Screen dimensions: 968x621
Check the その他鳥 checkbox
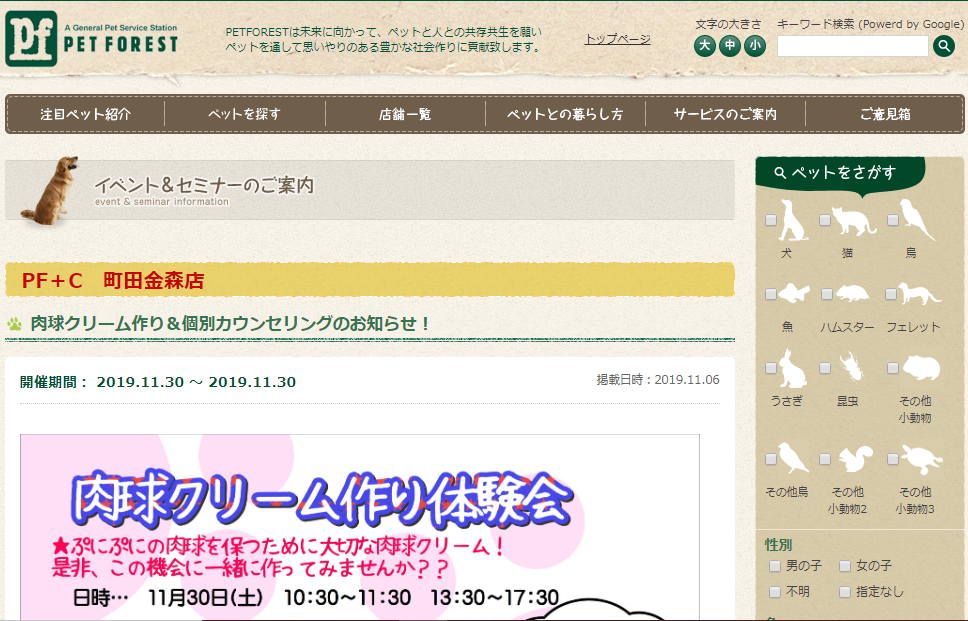[770, 459]
